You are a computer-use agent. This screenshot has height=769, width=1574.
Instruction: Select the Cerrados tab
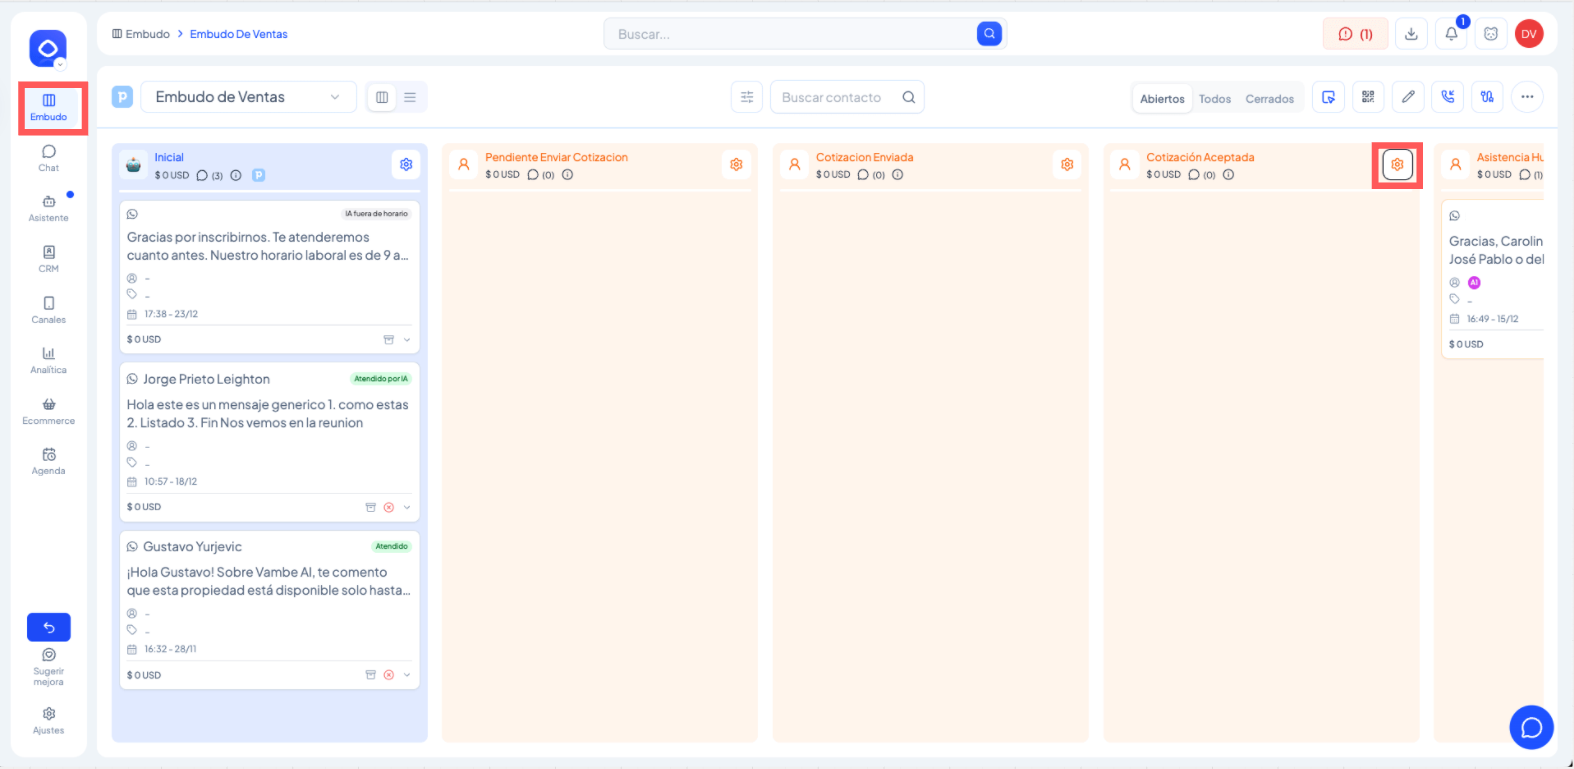click(x=1269, y=99)
